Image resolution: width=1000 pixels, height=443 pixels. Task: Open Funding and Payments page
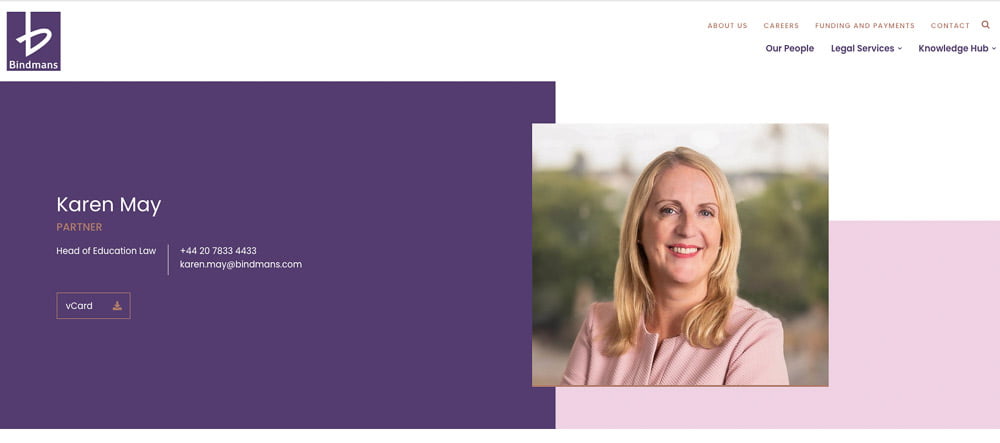(864, 25)
